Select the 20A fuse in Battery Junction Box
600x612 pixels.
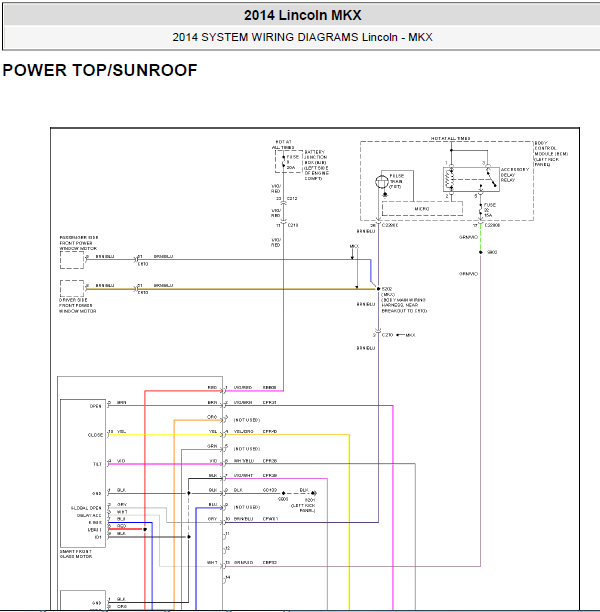(284, 162)
